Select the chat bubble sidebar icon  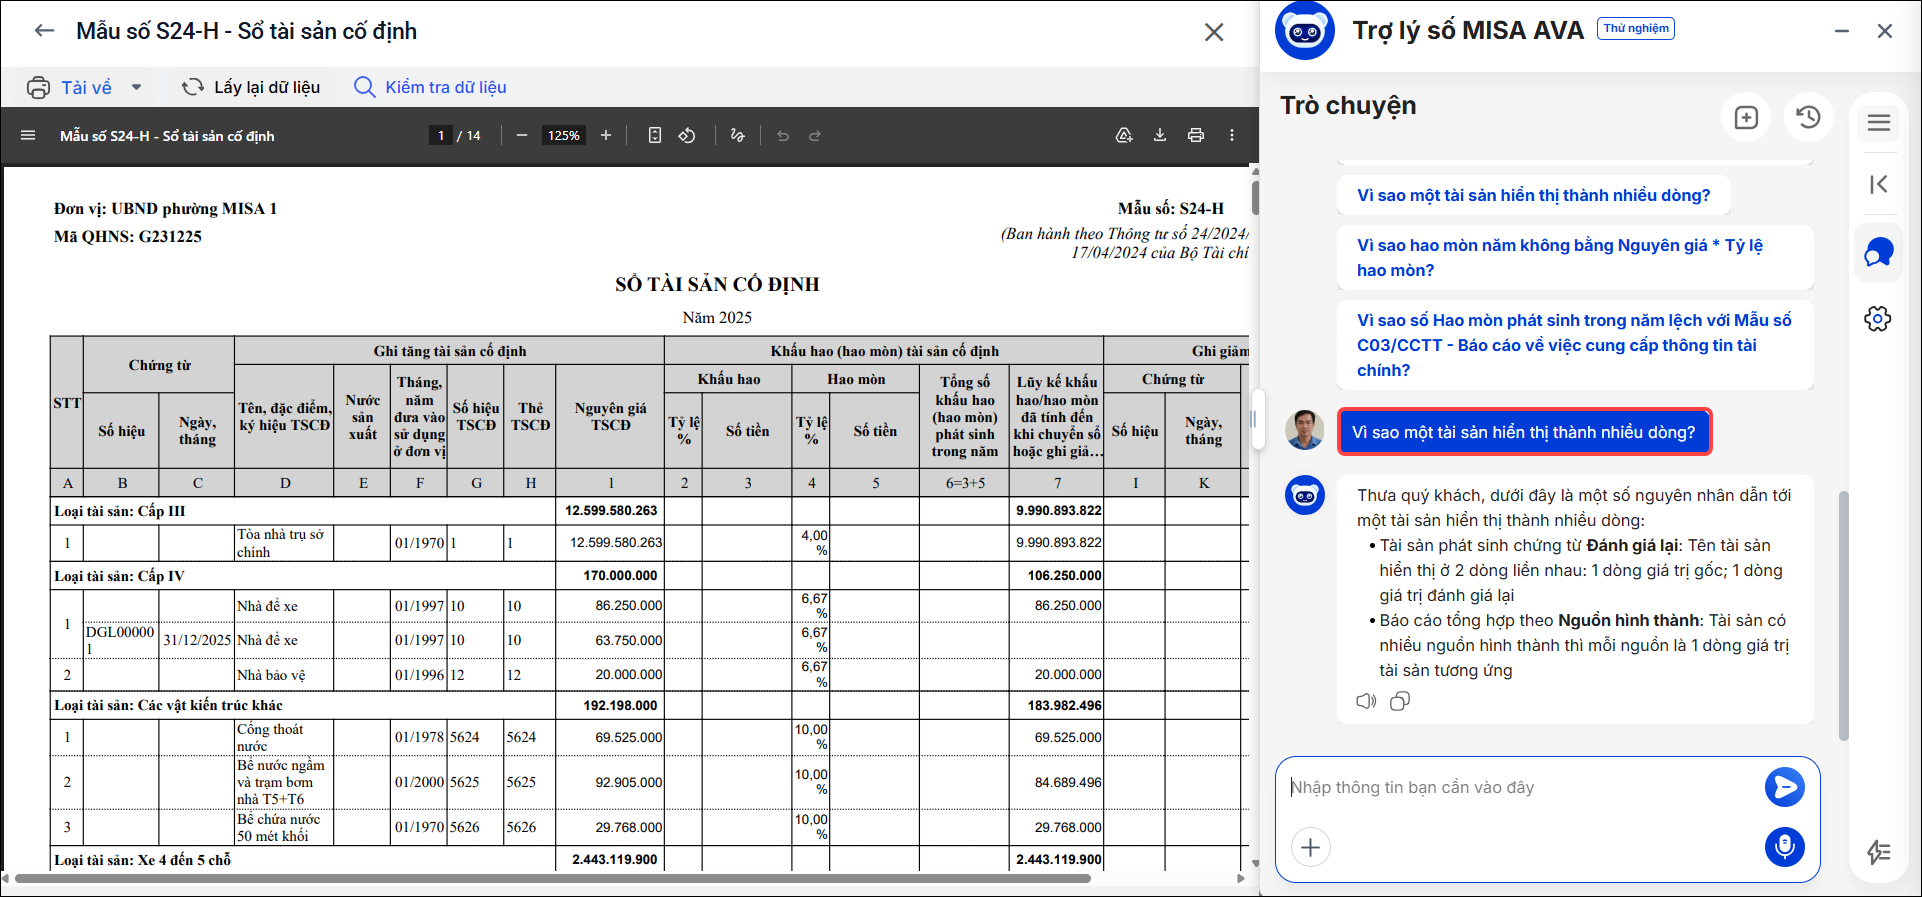1879,252
